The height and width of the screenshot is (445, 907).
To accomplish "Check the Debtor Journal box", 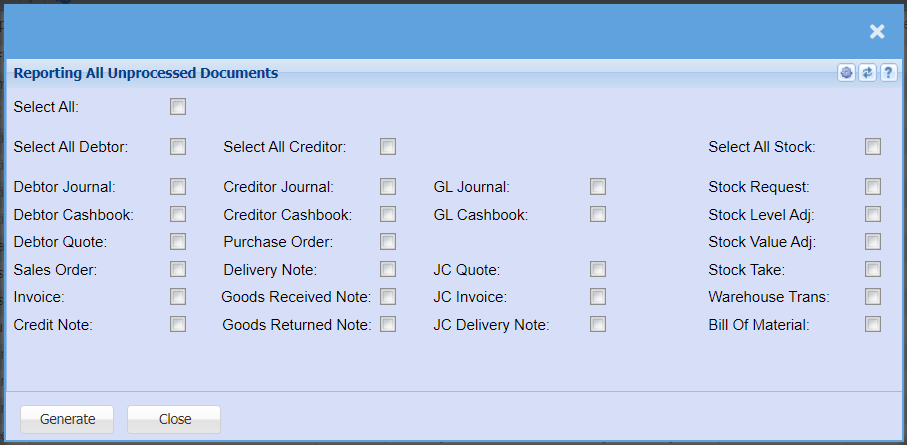I will pyautogui.click(x=178, y=186).
